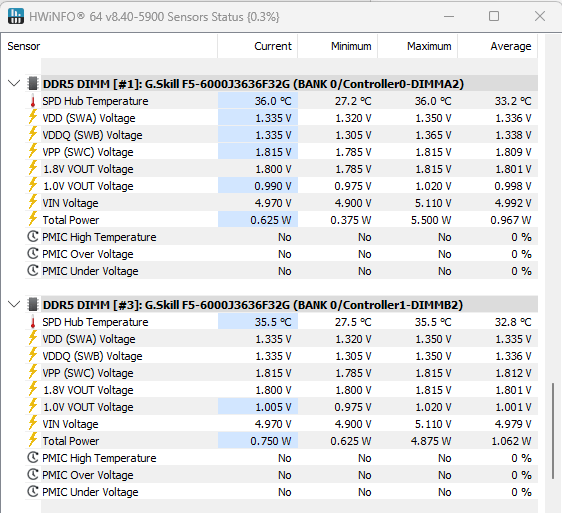Select DIMM #3 1.0V VOUT Voltage row

[281, 407]
